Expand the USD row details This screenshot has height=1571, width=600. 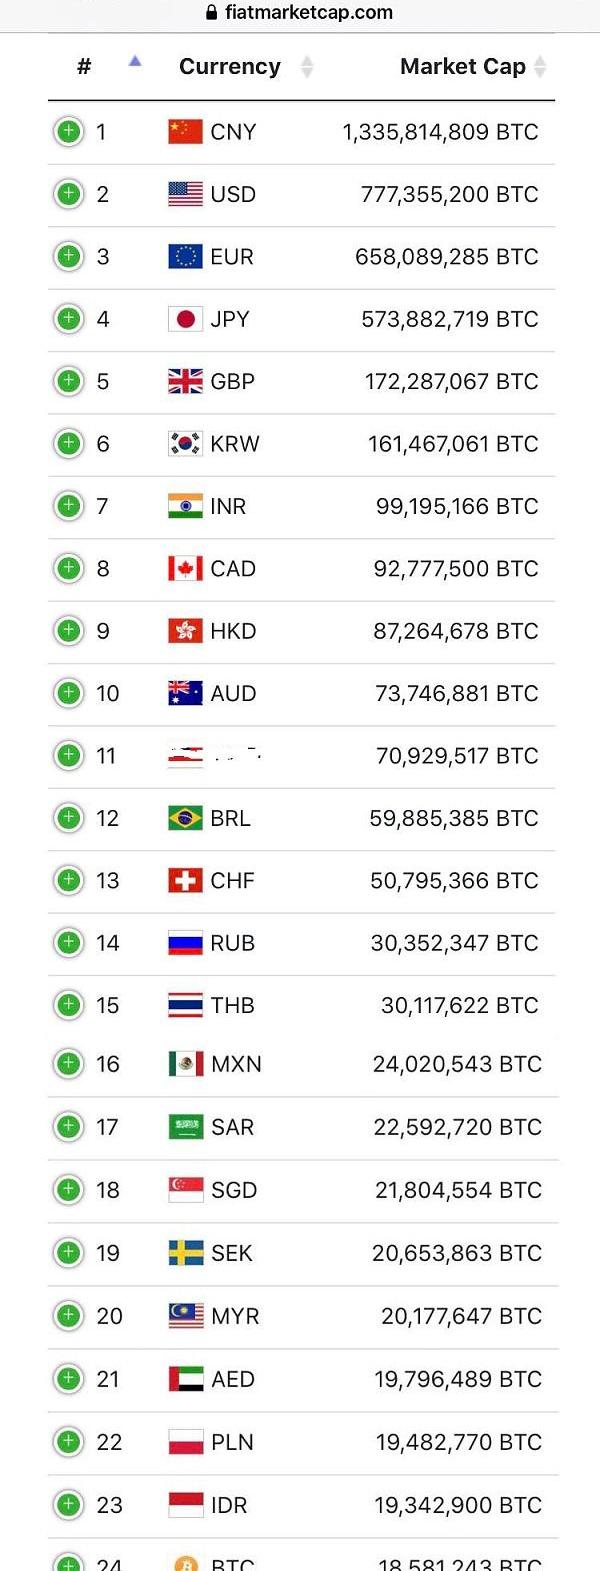(x=68, y=193)
